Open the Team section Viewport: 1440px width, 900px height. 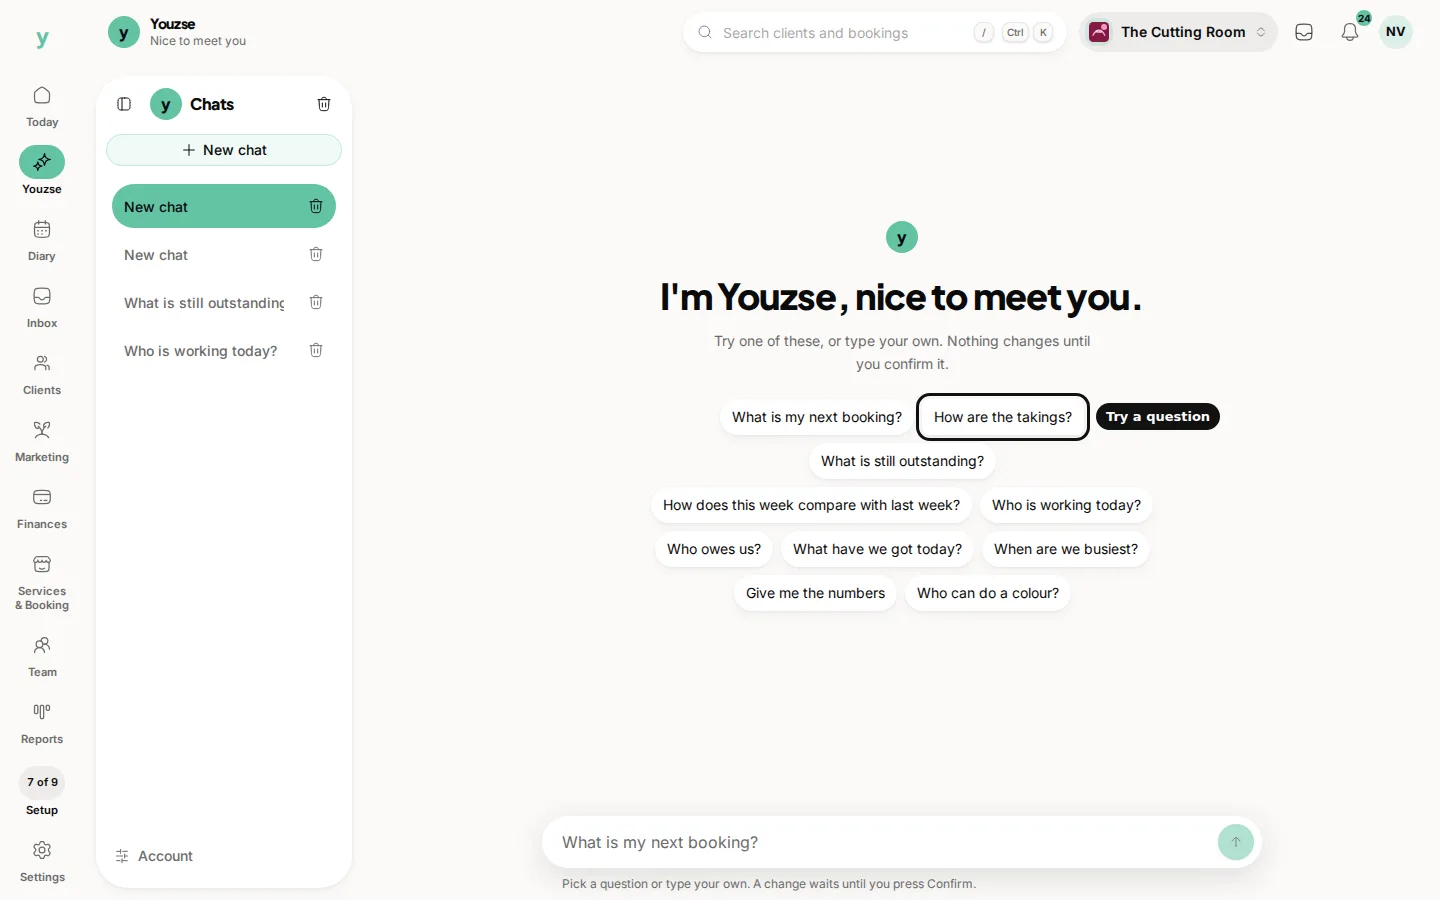coord(42,657)
